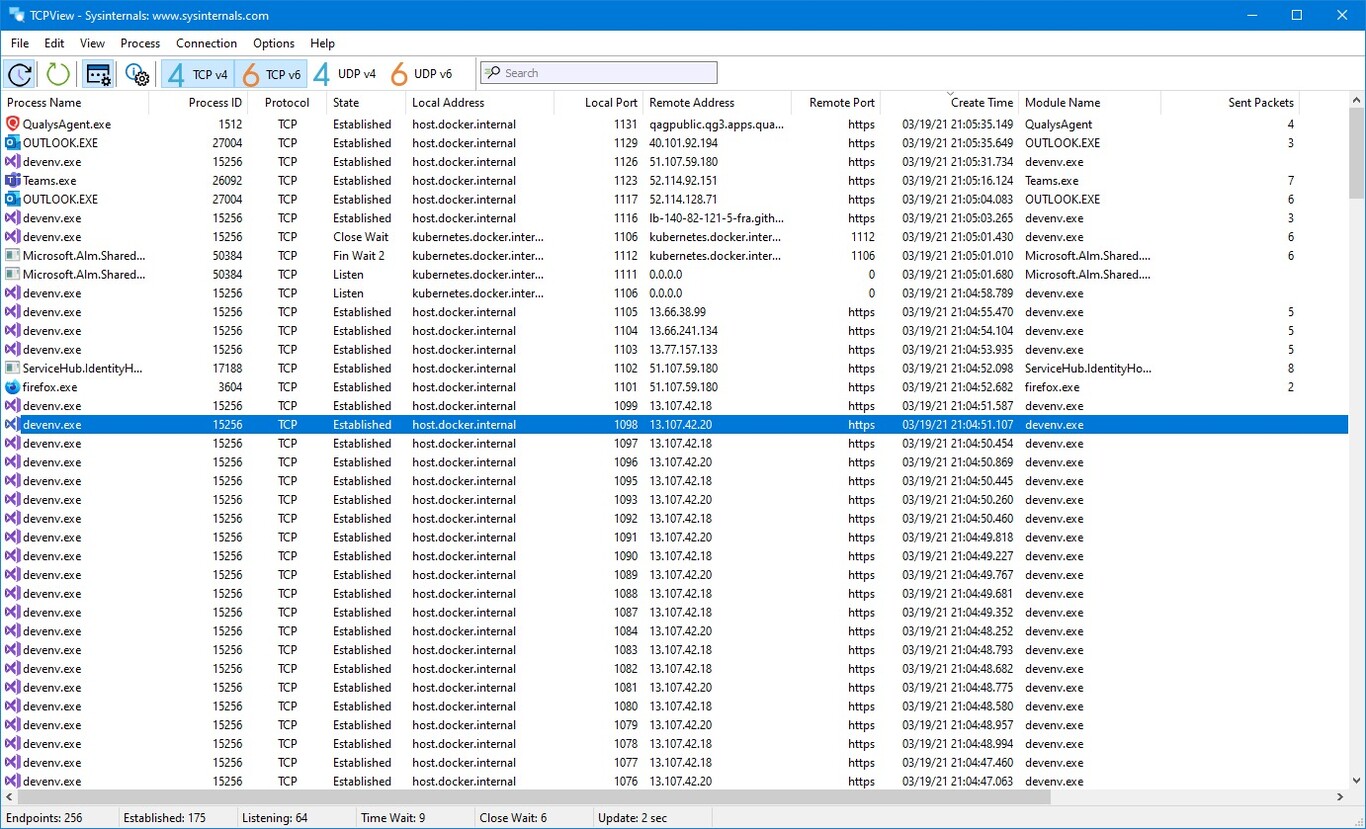Click the devenv.exe icon in the highlighted row
This screenshot has height=829, width=1366.
coord(12,424)
